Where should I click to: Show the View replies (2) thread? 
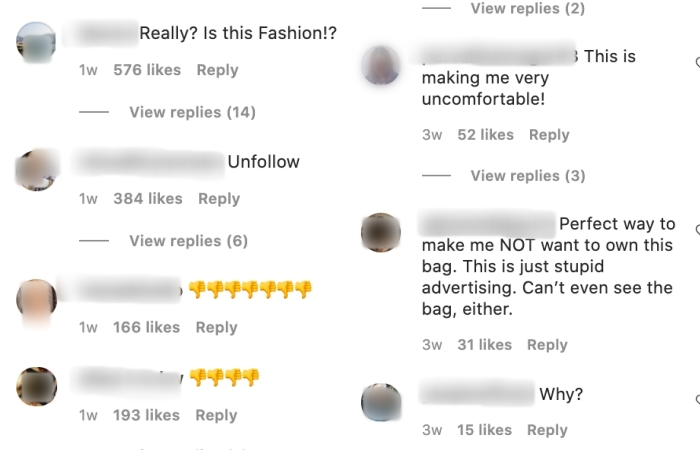528,9
